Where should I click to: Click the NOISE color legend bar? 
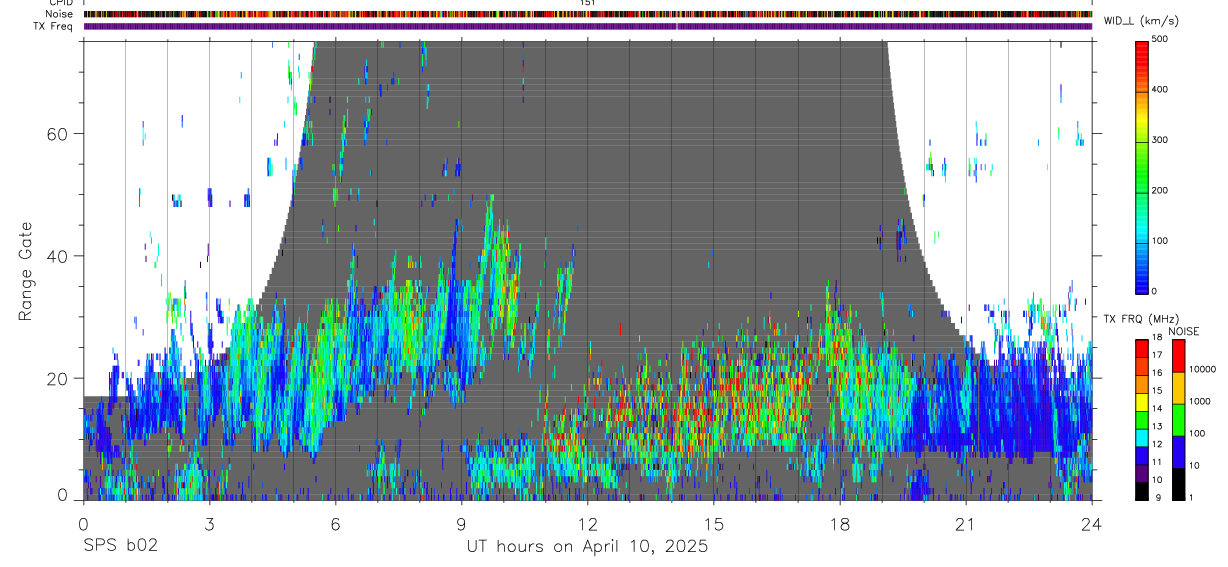click(1179, 419)
